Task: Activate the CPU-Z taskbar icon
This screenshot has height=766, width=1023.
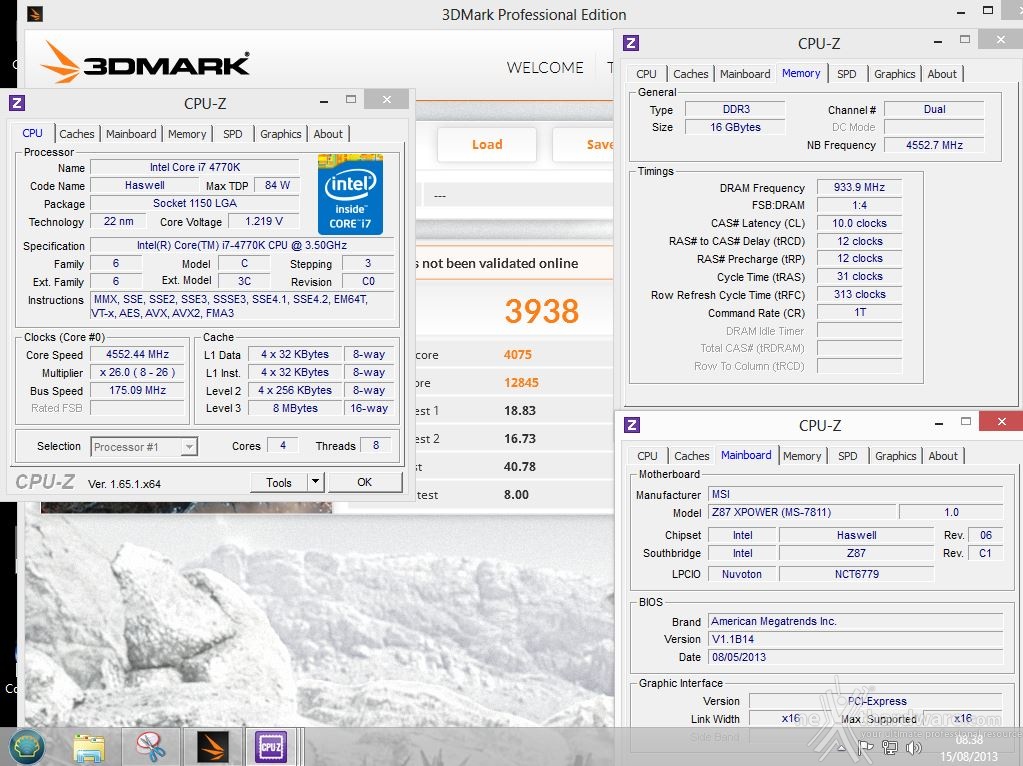Action: click(271, 747)
